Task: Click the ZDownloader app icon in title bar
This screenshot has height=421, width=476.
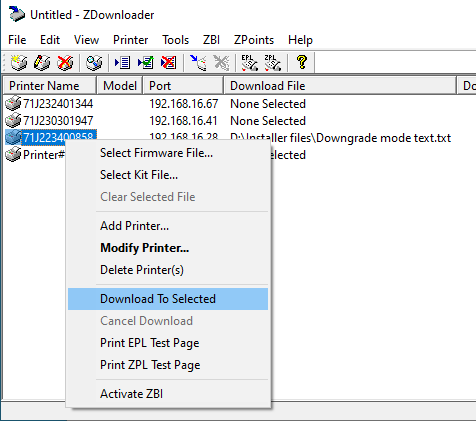Action: coord(16,14)
